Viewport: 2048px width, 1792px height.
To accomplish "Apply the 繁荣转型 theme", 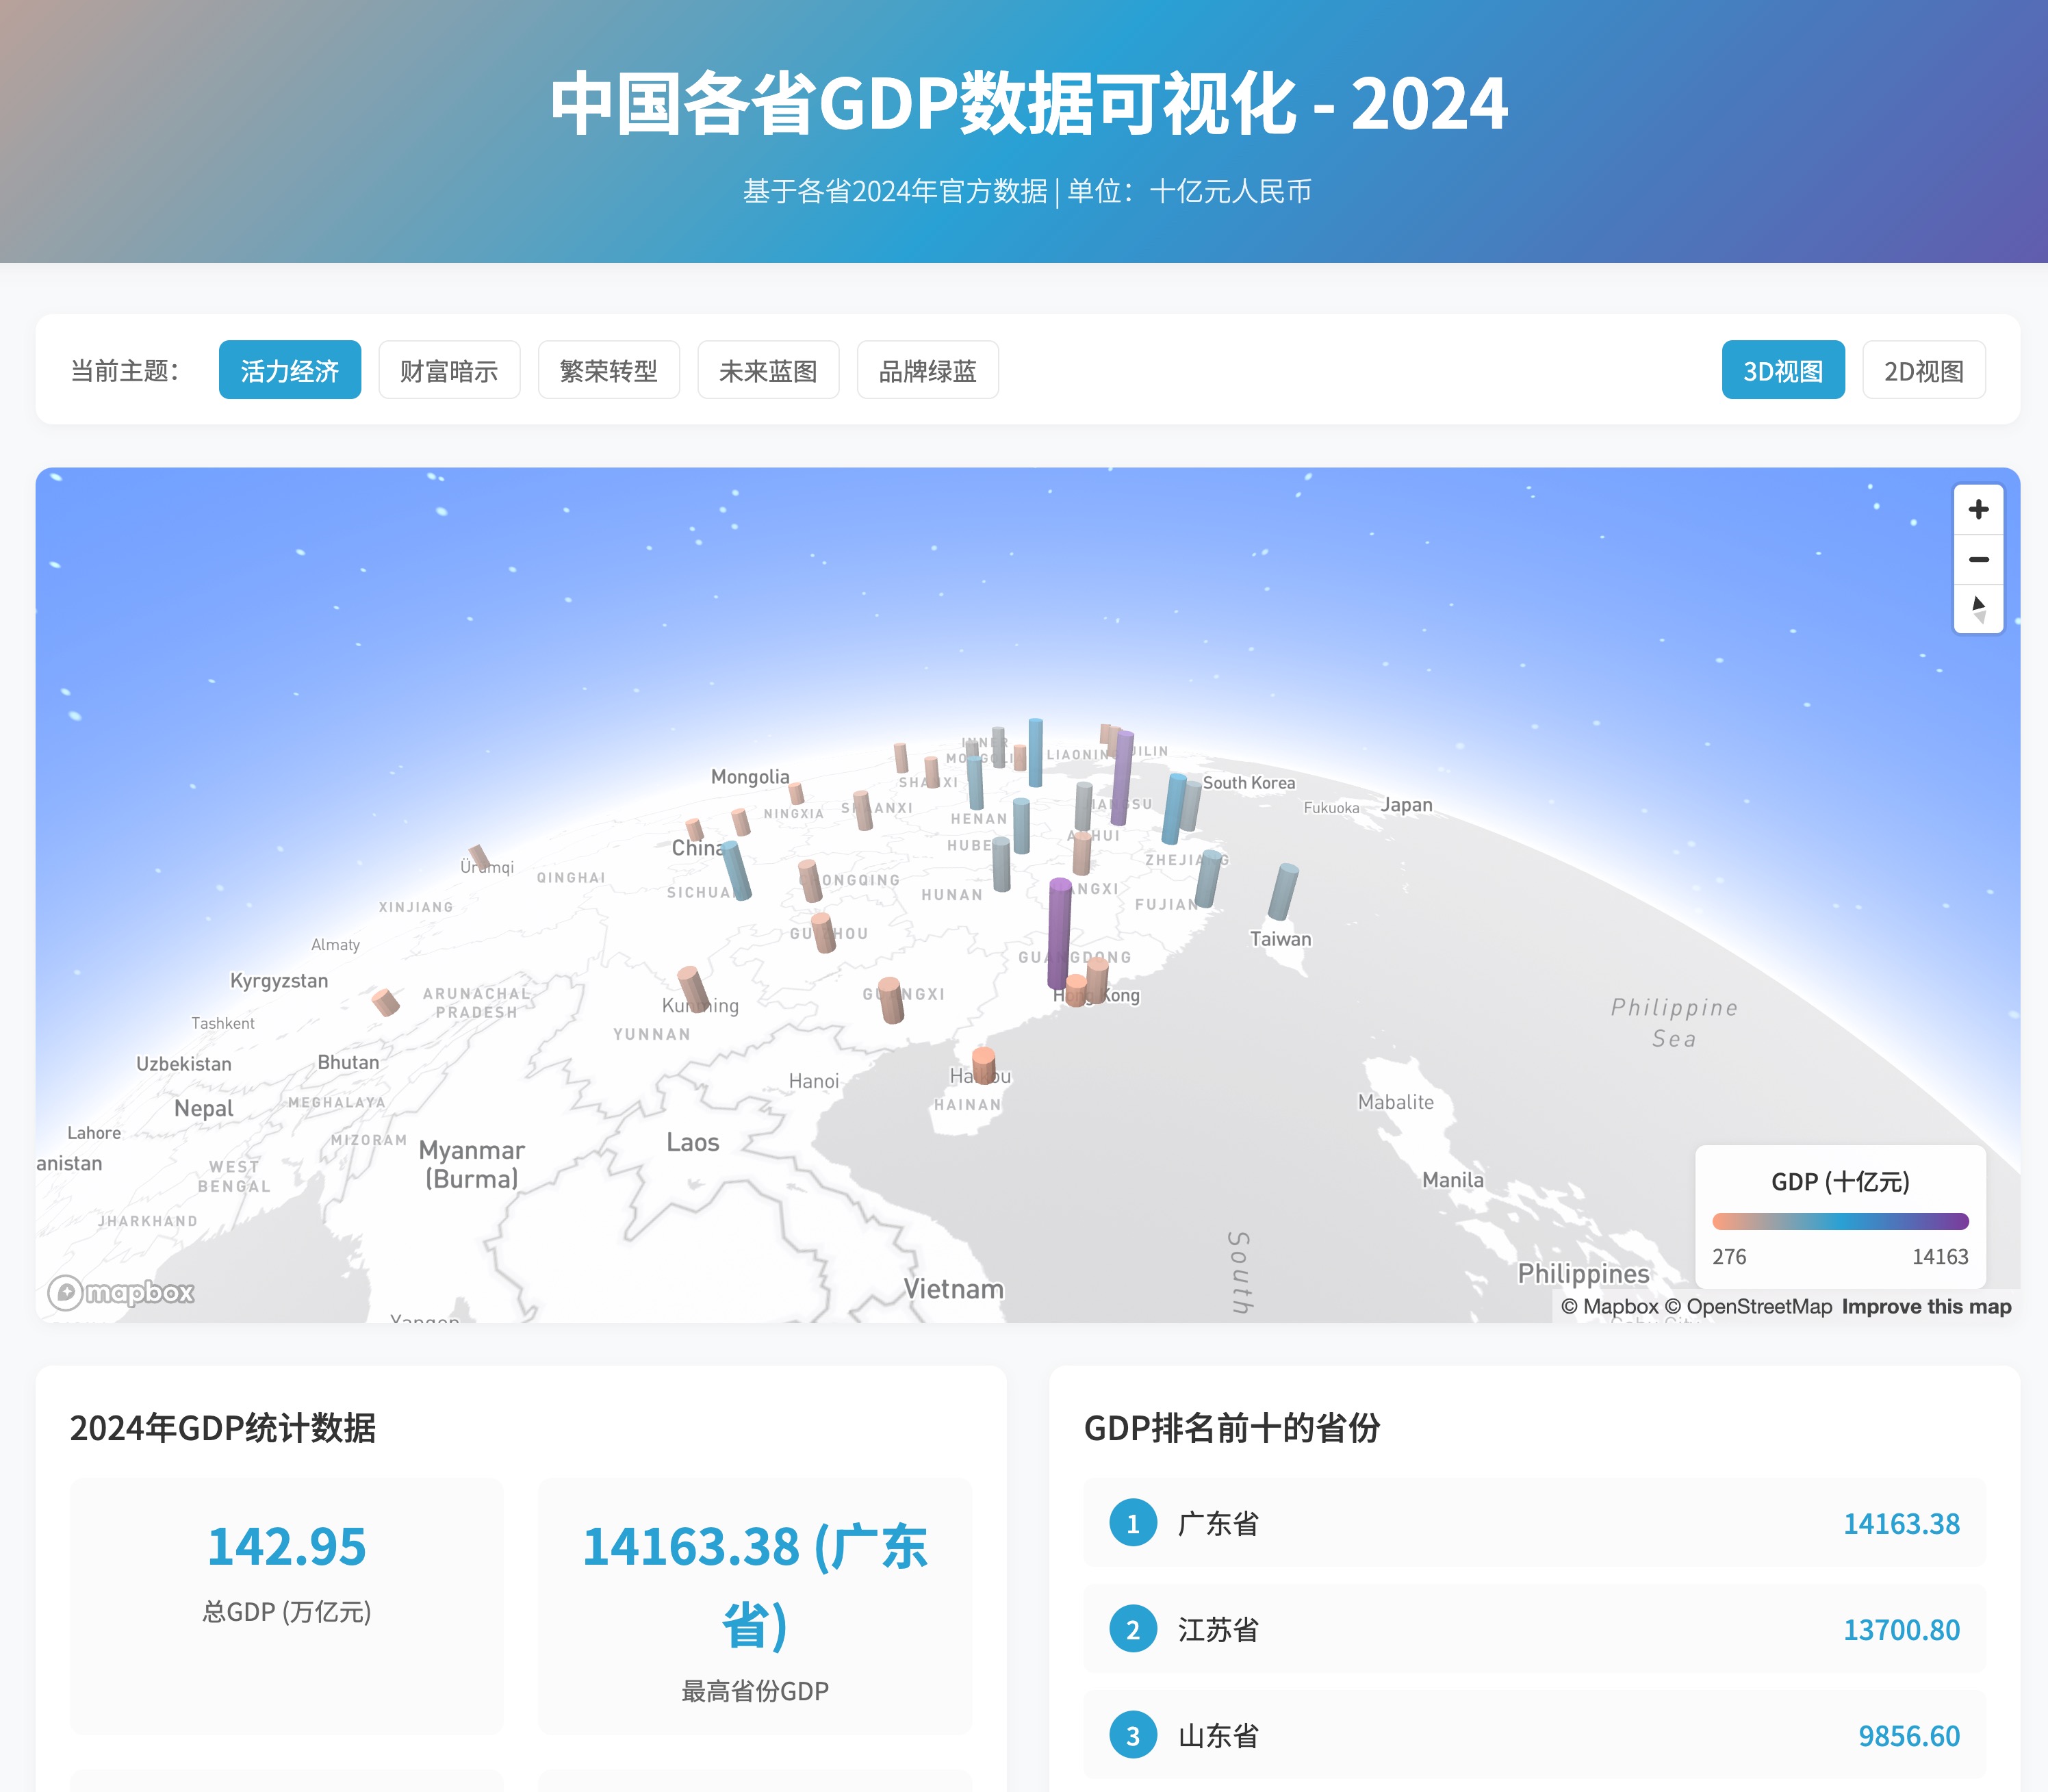I will [609, 370].
